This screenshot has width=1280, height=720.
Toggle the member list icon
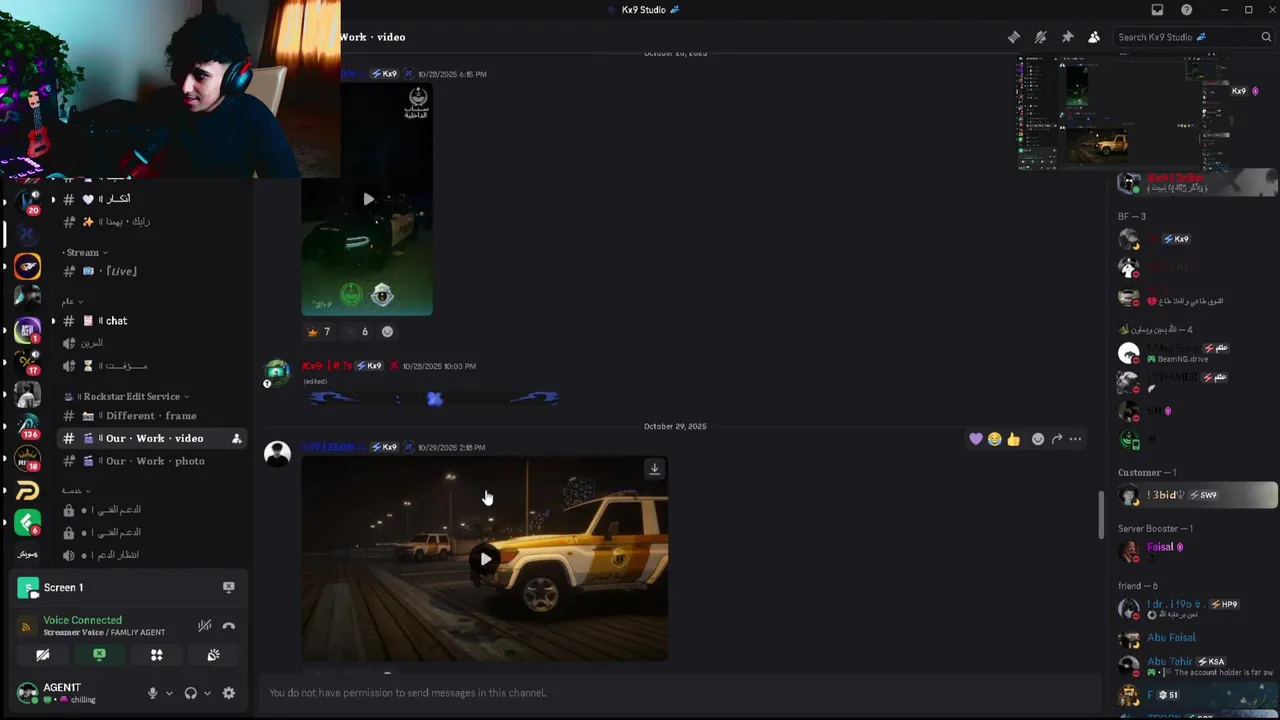tap(1094, 37)
